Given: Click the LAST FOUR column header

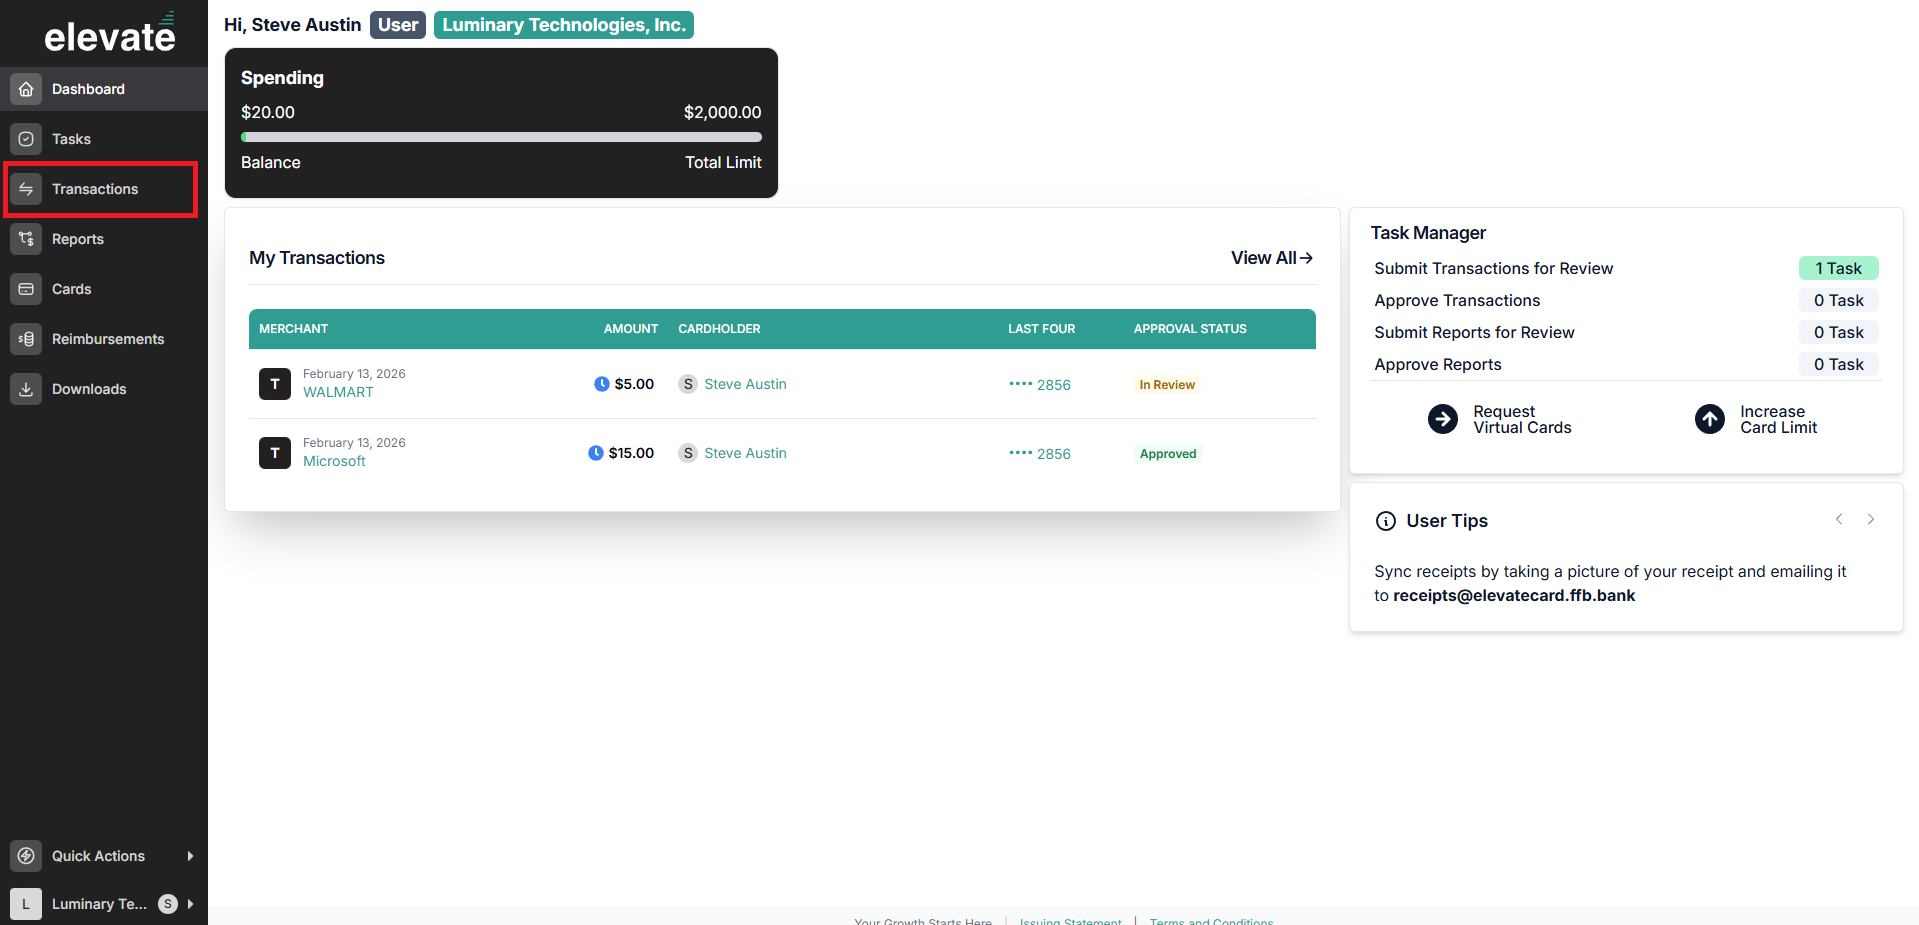Looking at the screenshot, I should [1041, 329].
